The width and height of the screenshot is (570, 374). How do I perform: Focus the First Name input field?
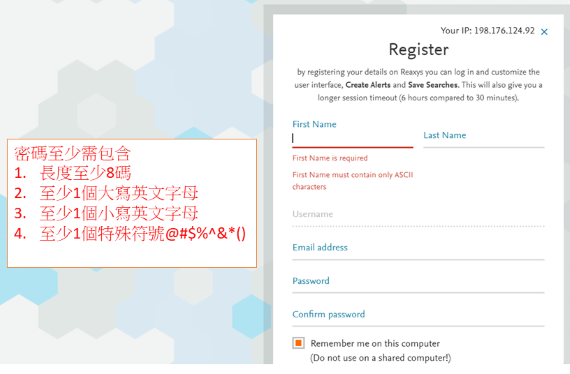352,138
